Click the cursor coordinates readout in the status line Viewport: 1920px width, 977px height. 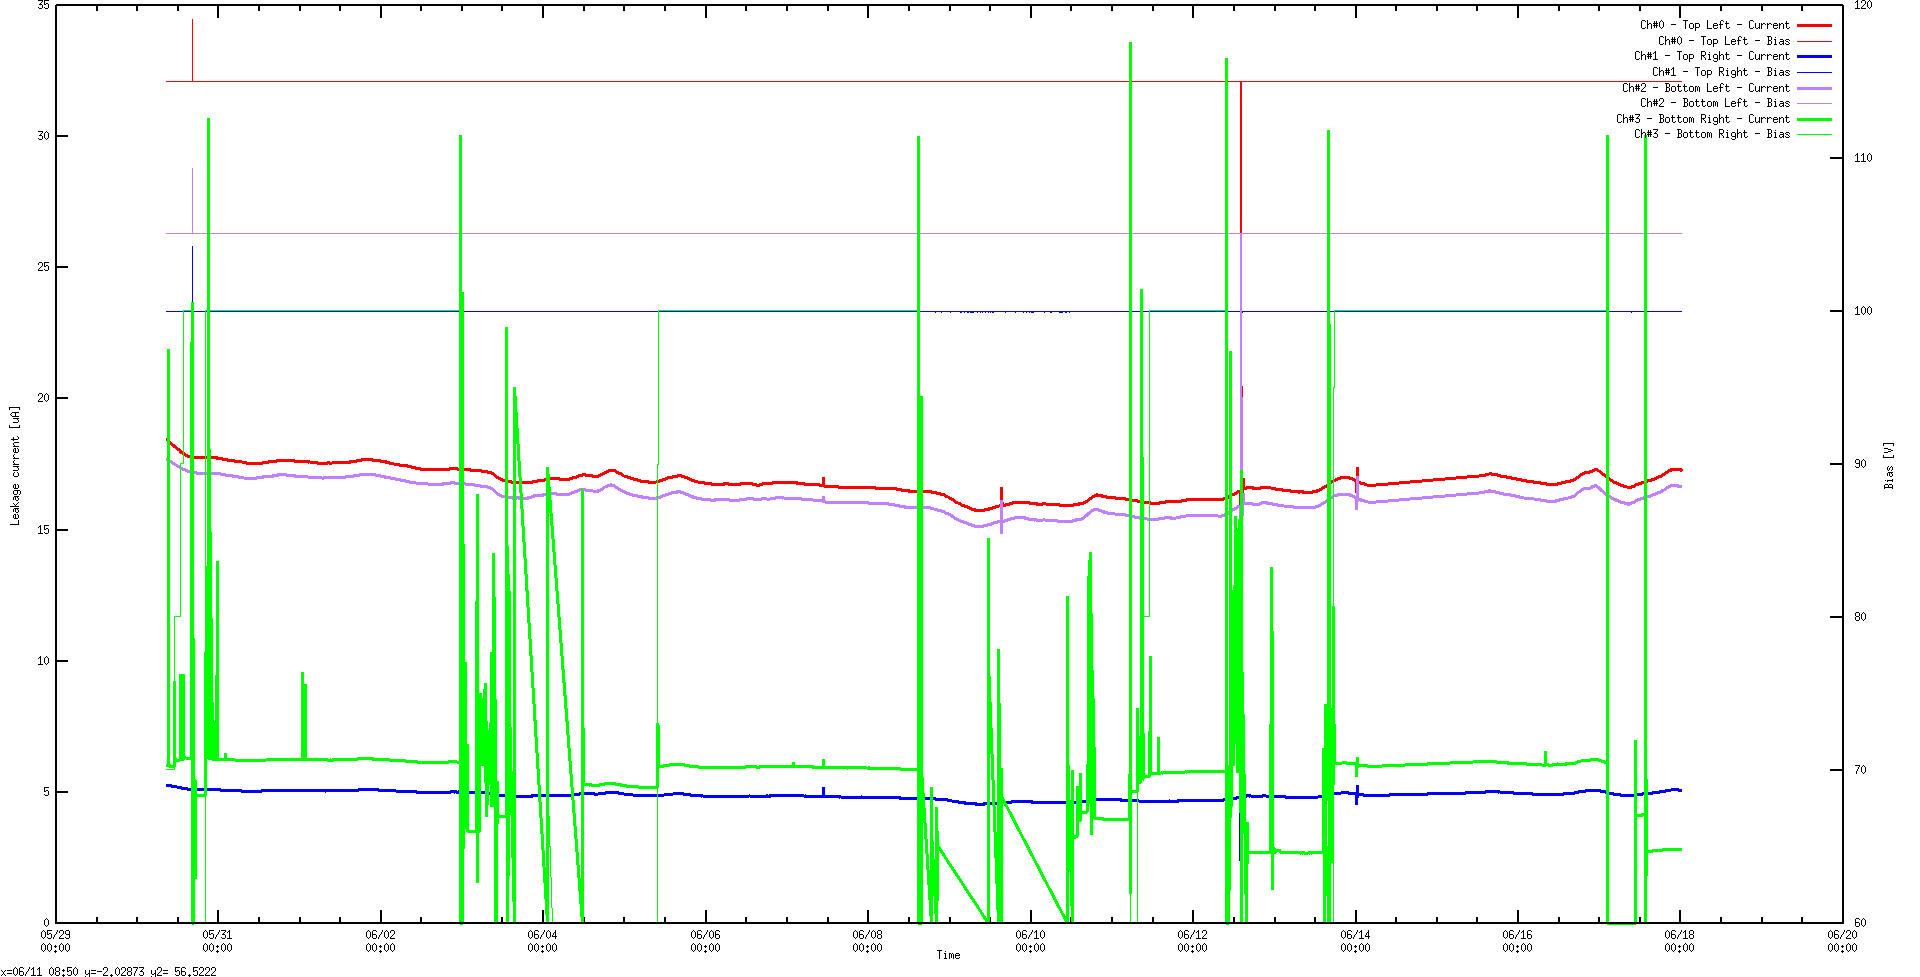tap(109, 971)
